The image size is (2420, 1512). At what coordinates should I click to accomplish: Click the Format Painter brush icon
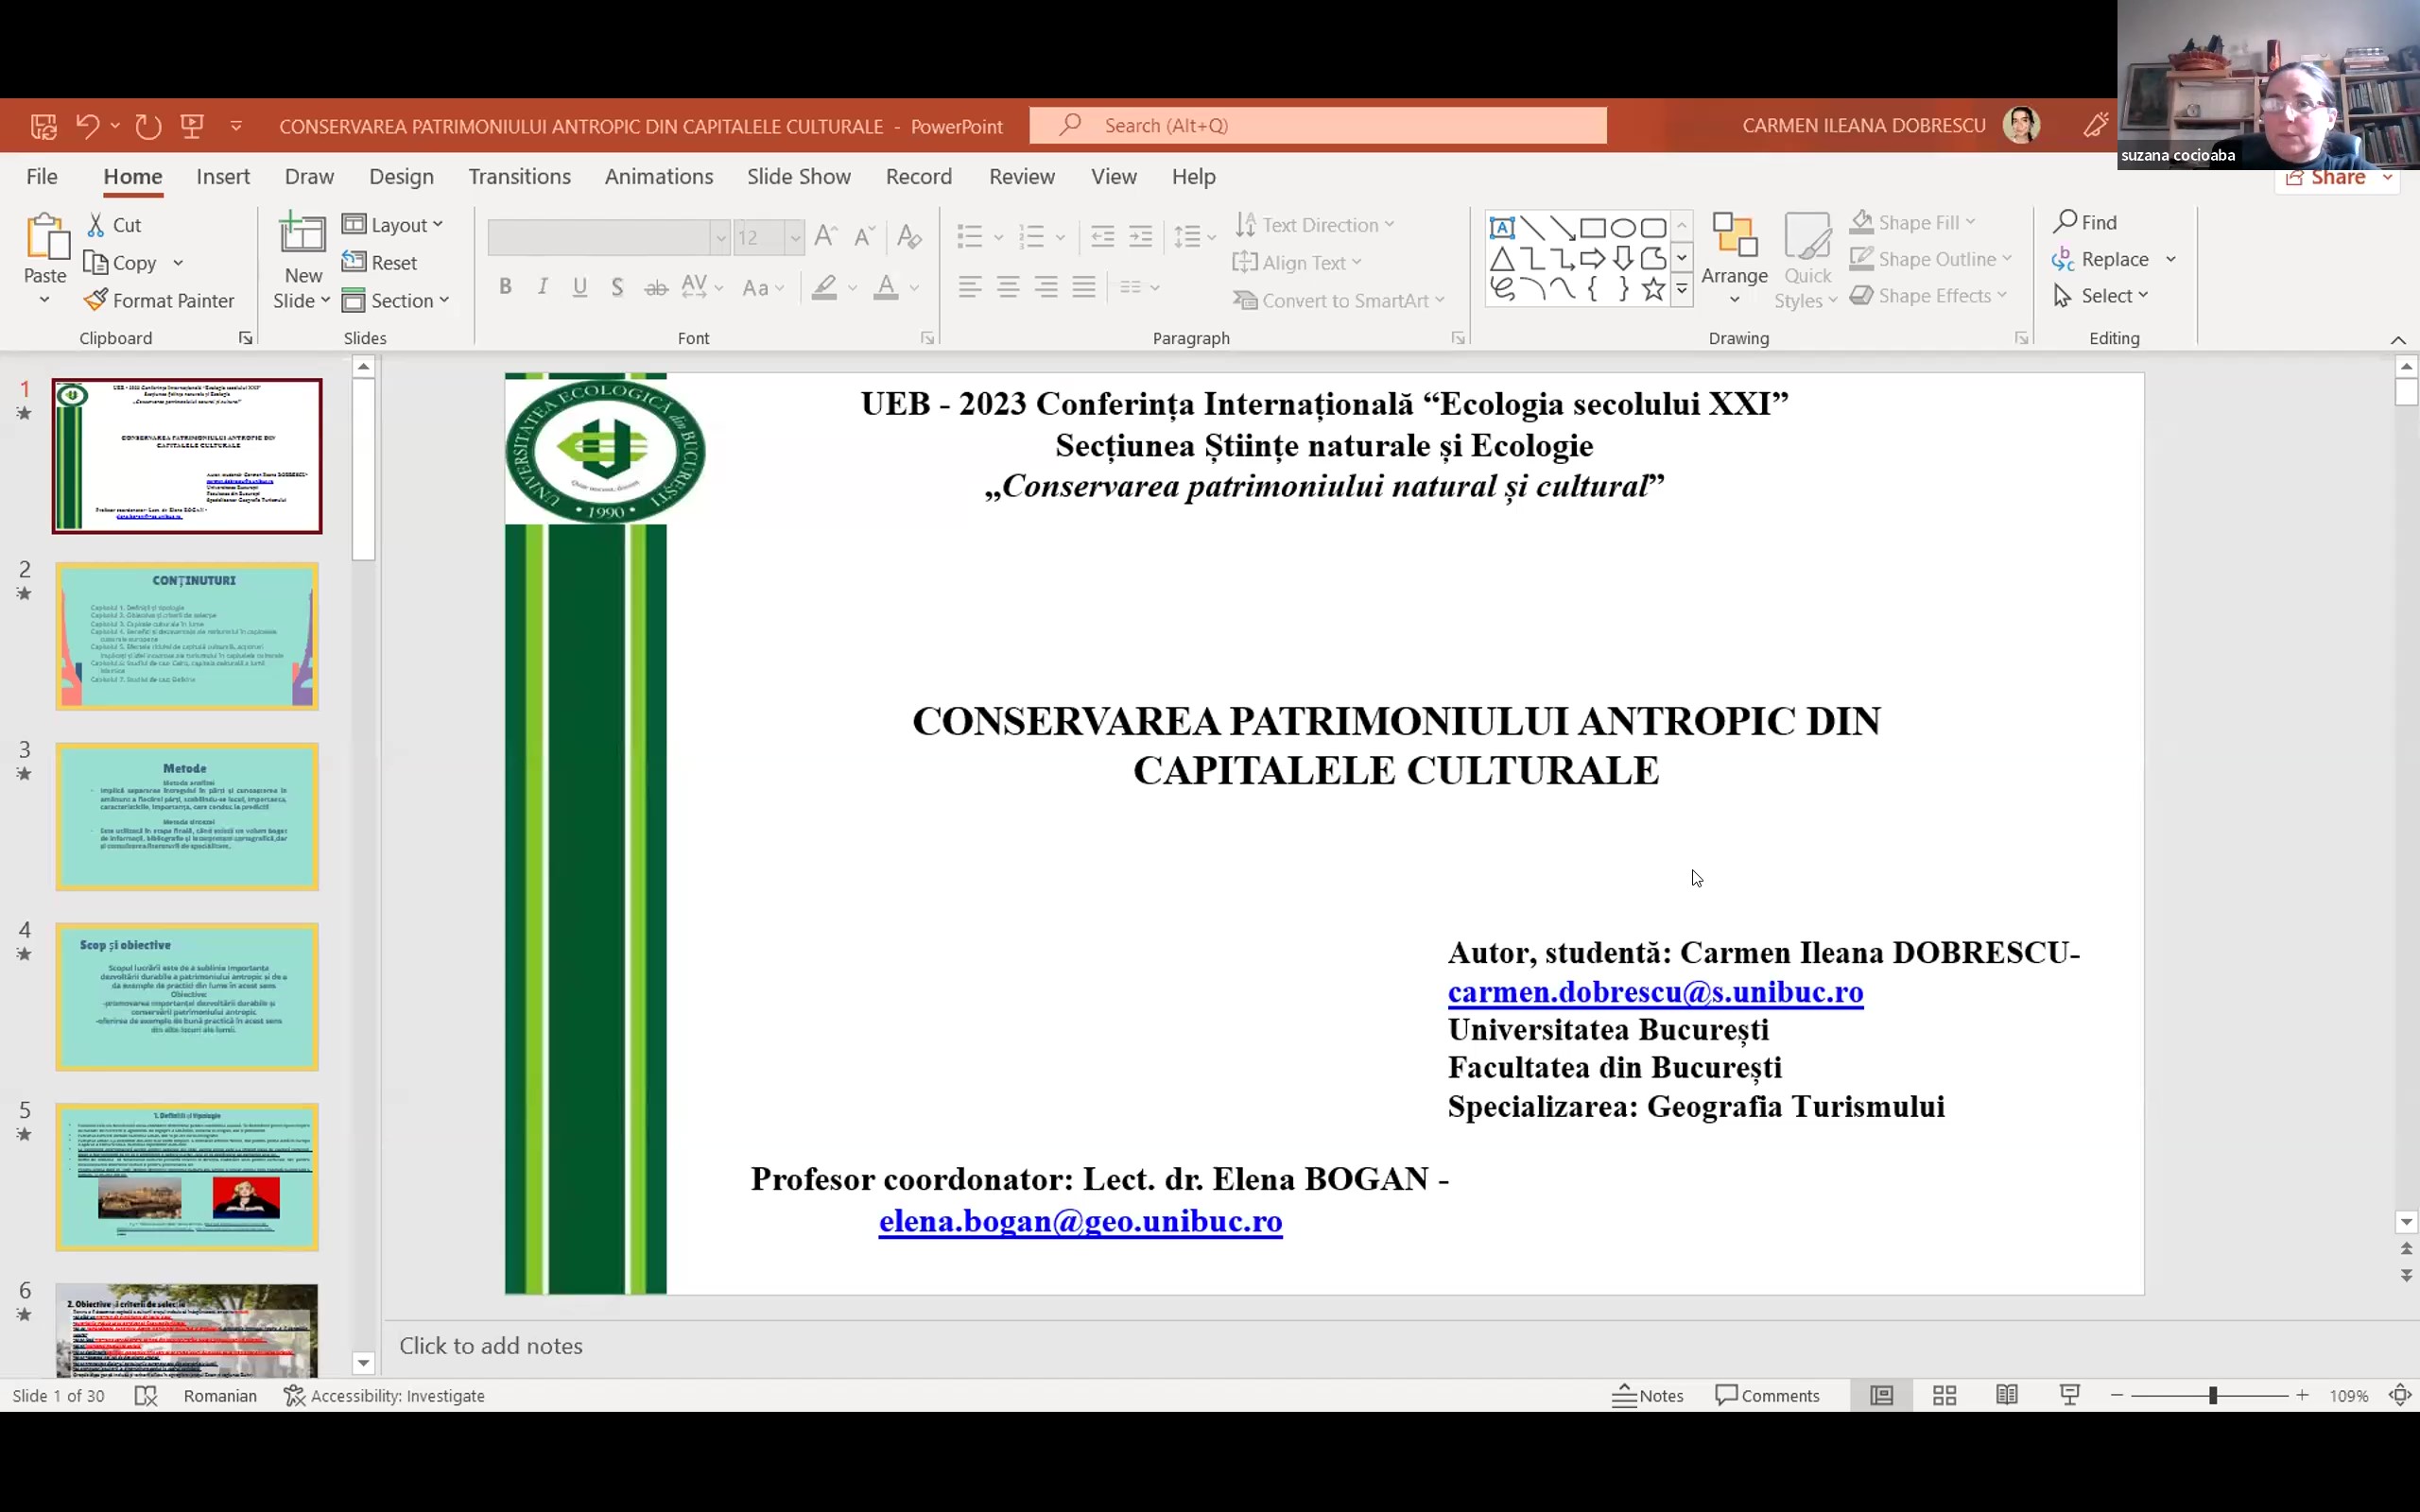(96, 300)
